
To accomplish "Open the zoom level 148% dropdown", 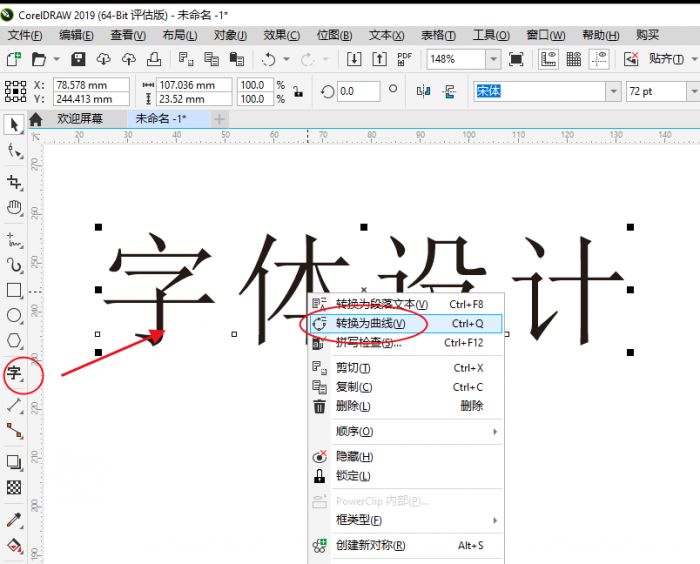I will (x=493, y=60).
